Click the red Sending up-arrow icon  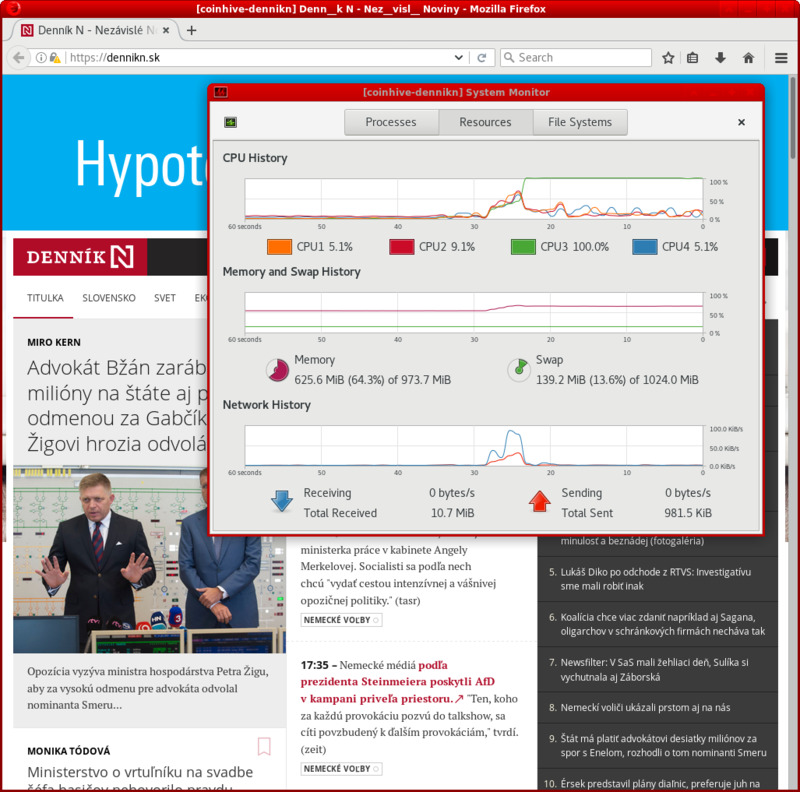[539, 501]
